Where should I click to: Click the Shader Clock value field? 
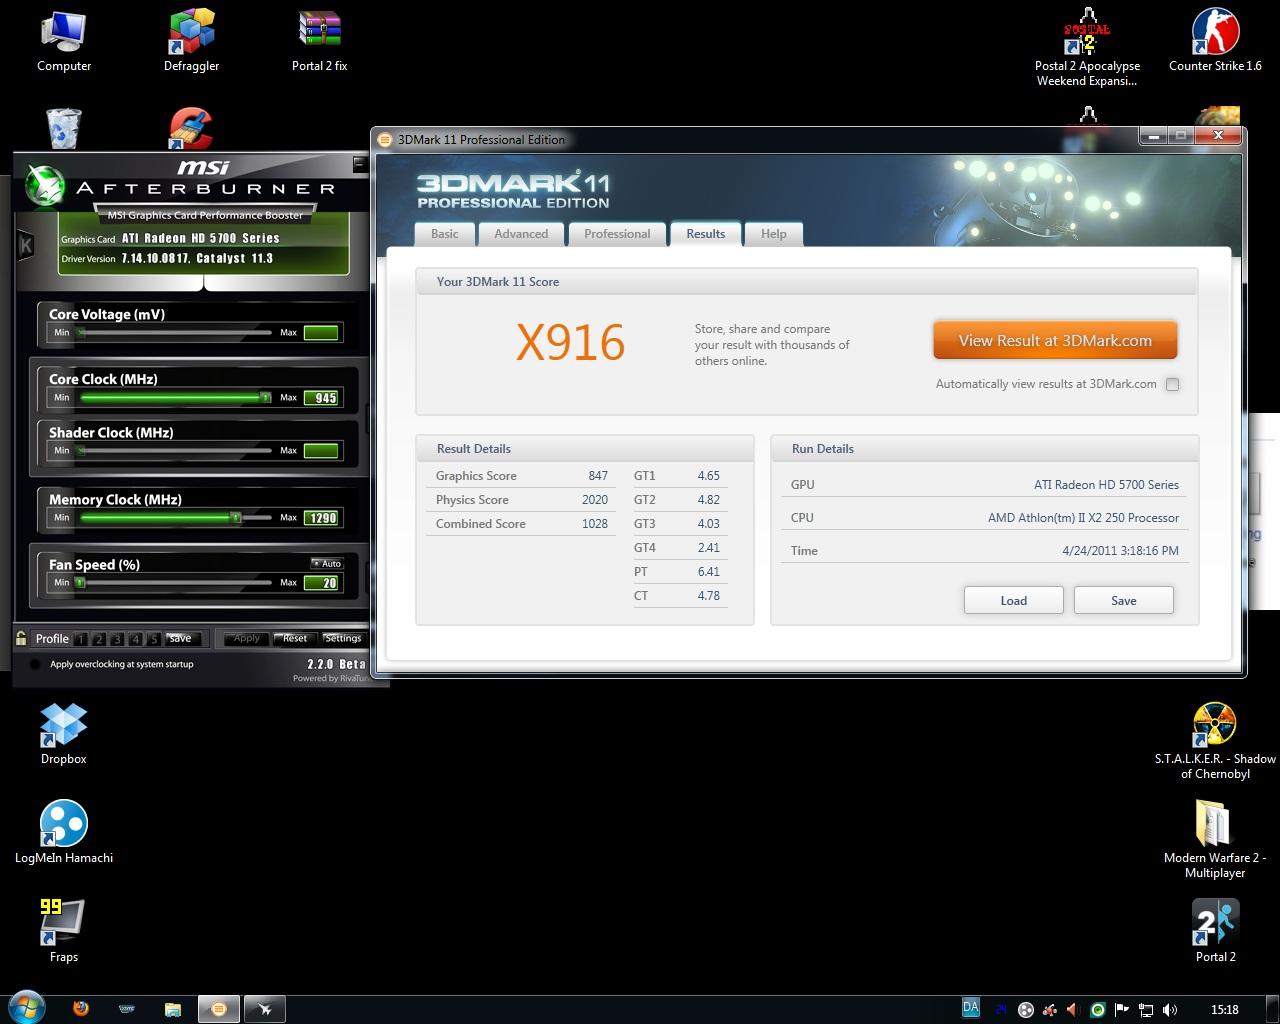pos(322,450)
